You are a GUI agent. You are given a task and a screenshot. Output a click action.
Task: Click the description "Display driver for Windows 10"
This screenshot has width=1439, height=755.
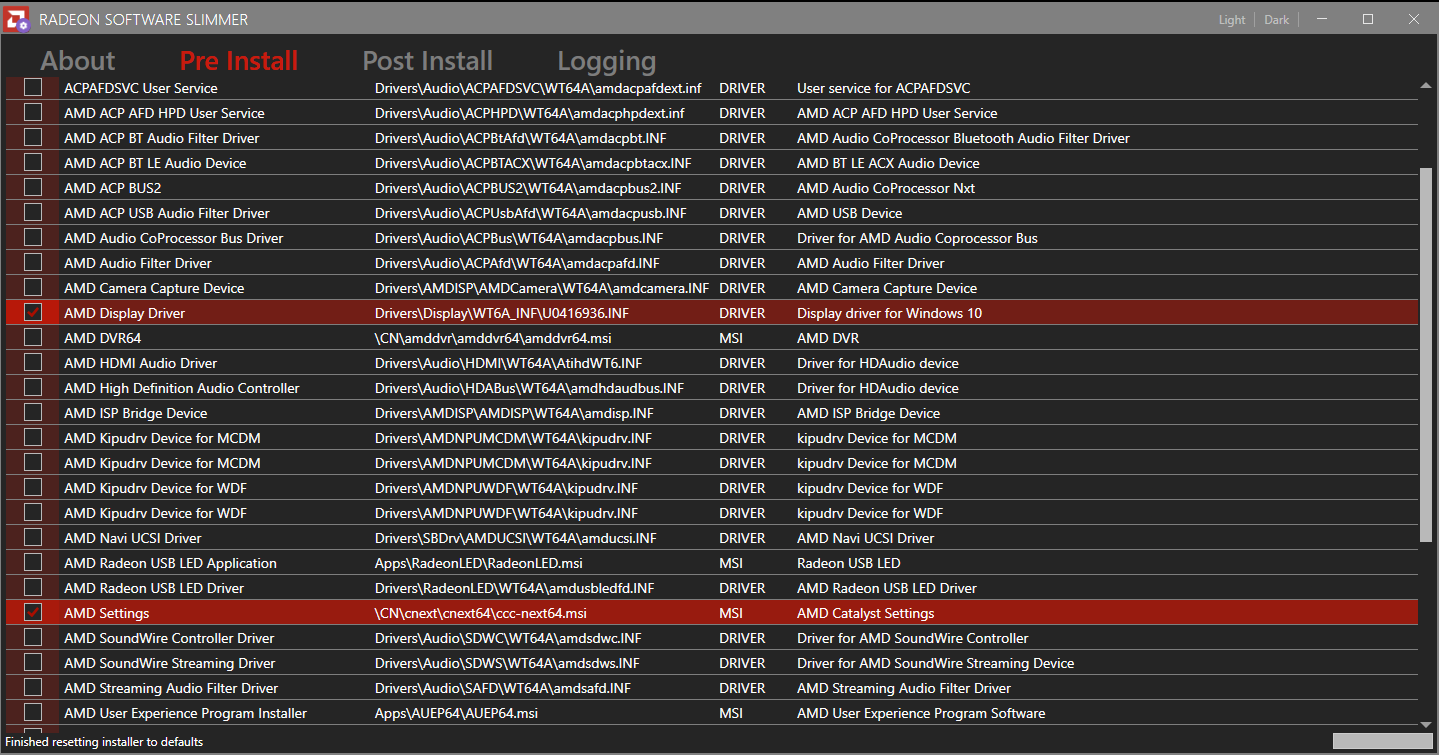click(x=890, y=313)
